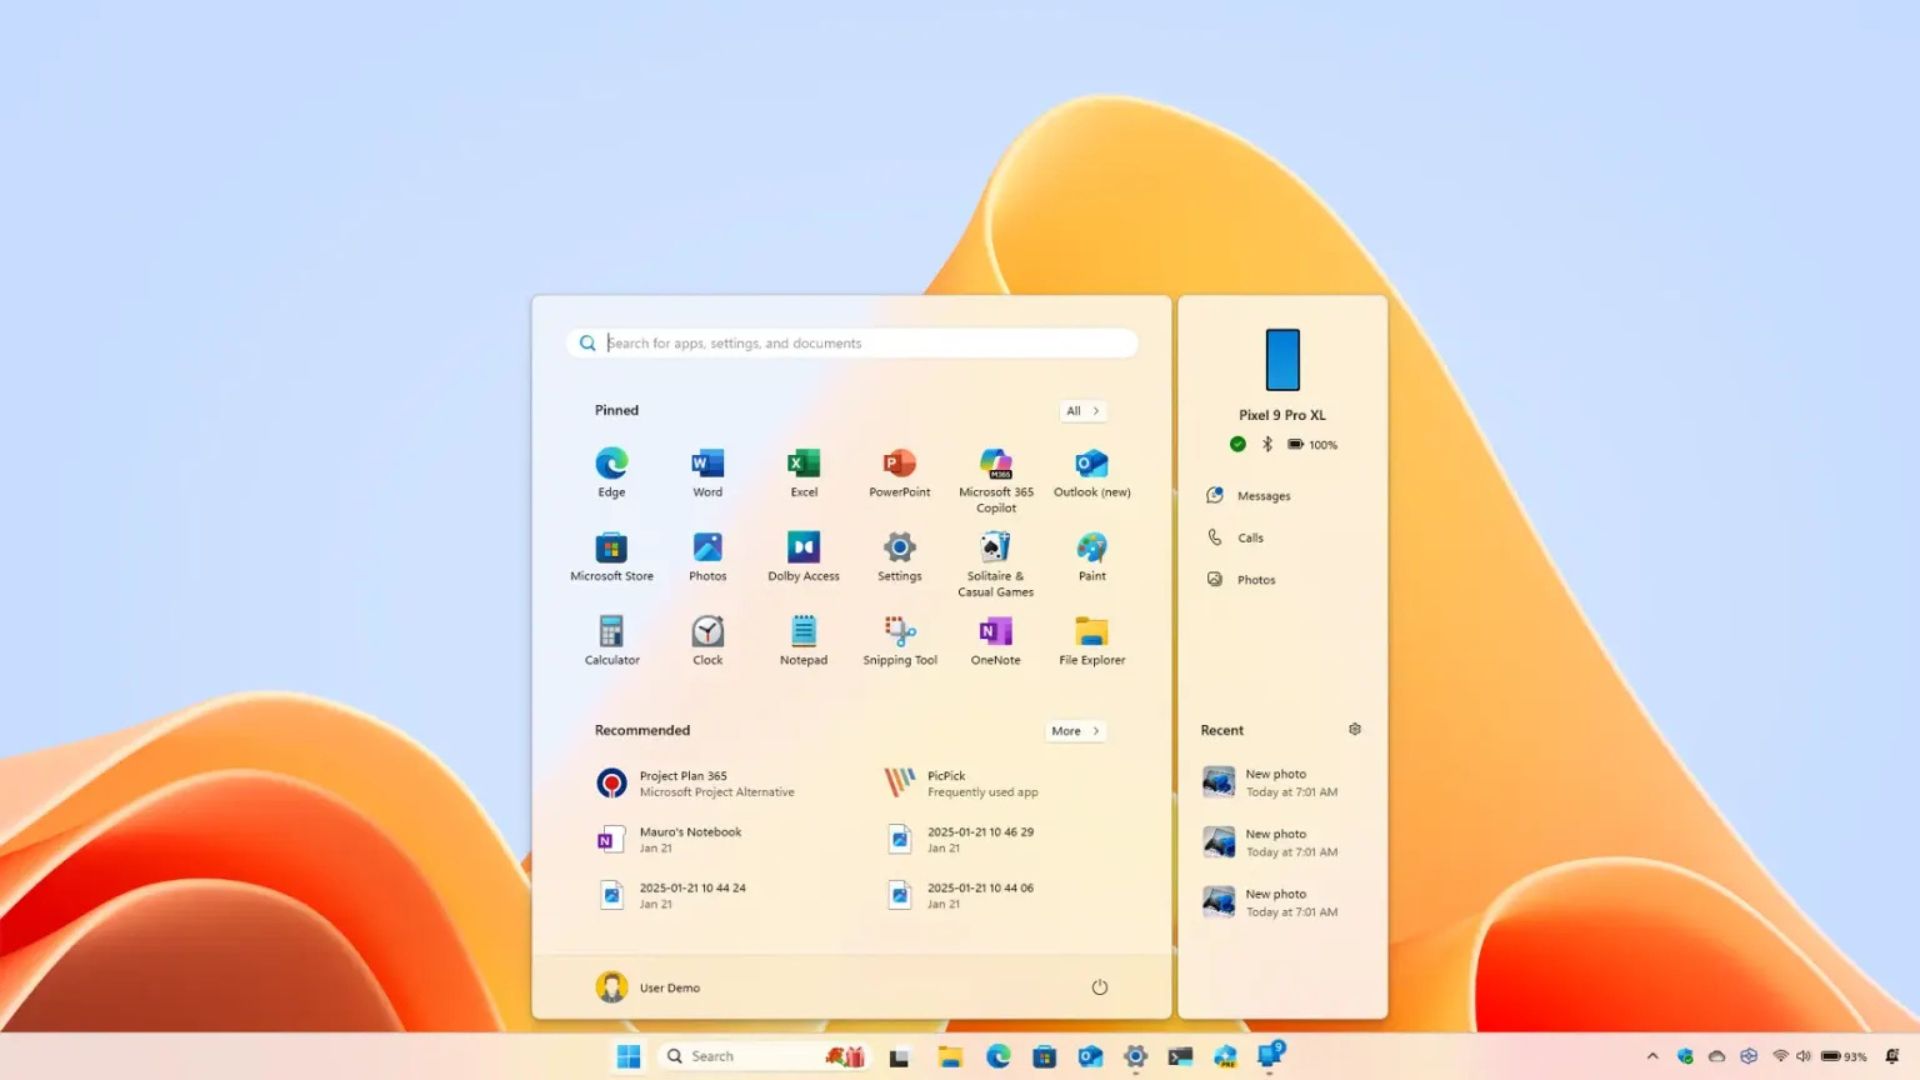Open the Clock app

pos(707,631)
